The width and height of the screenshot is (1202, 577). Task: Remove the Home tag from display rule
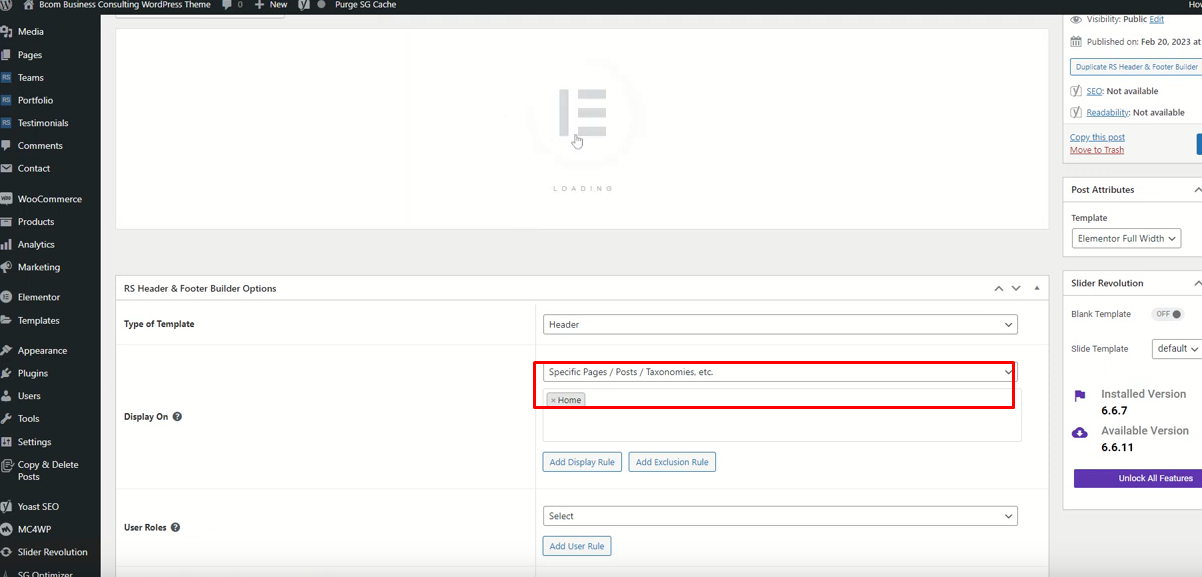coord(553,400)
